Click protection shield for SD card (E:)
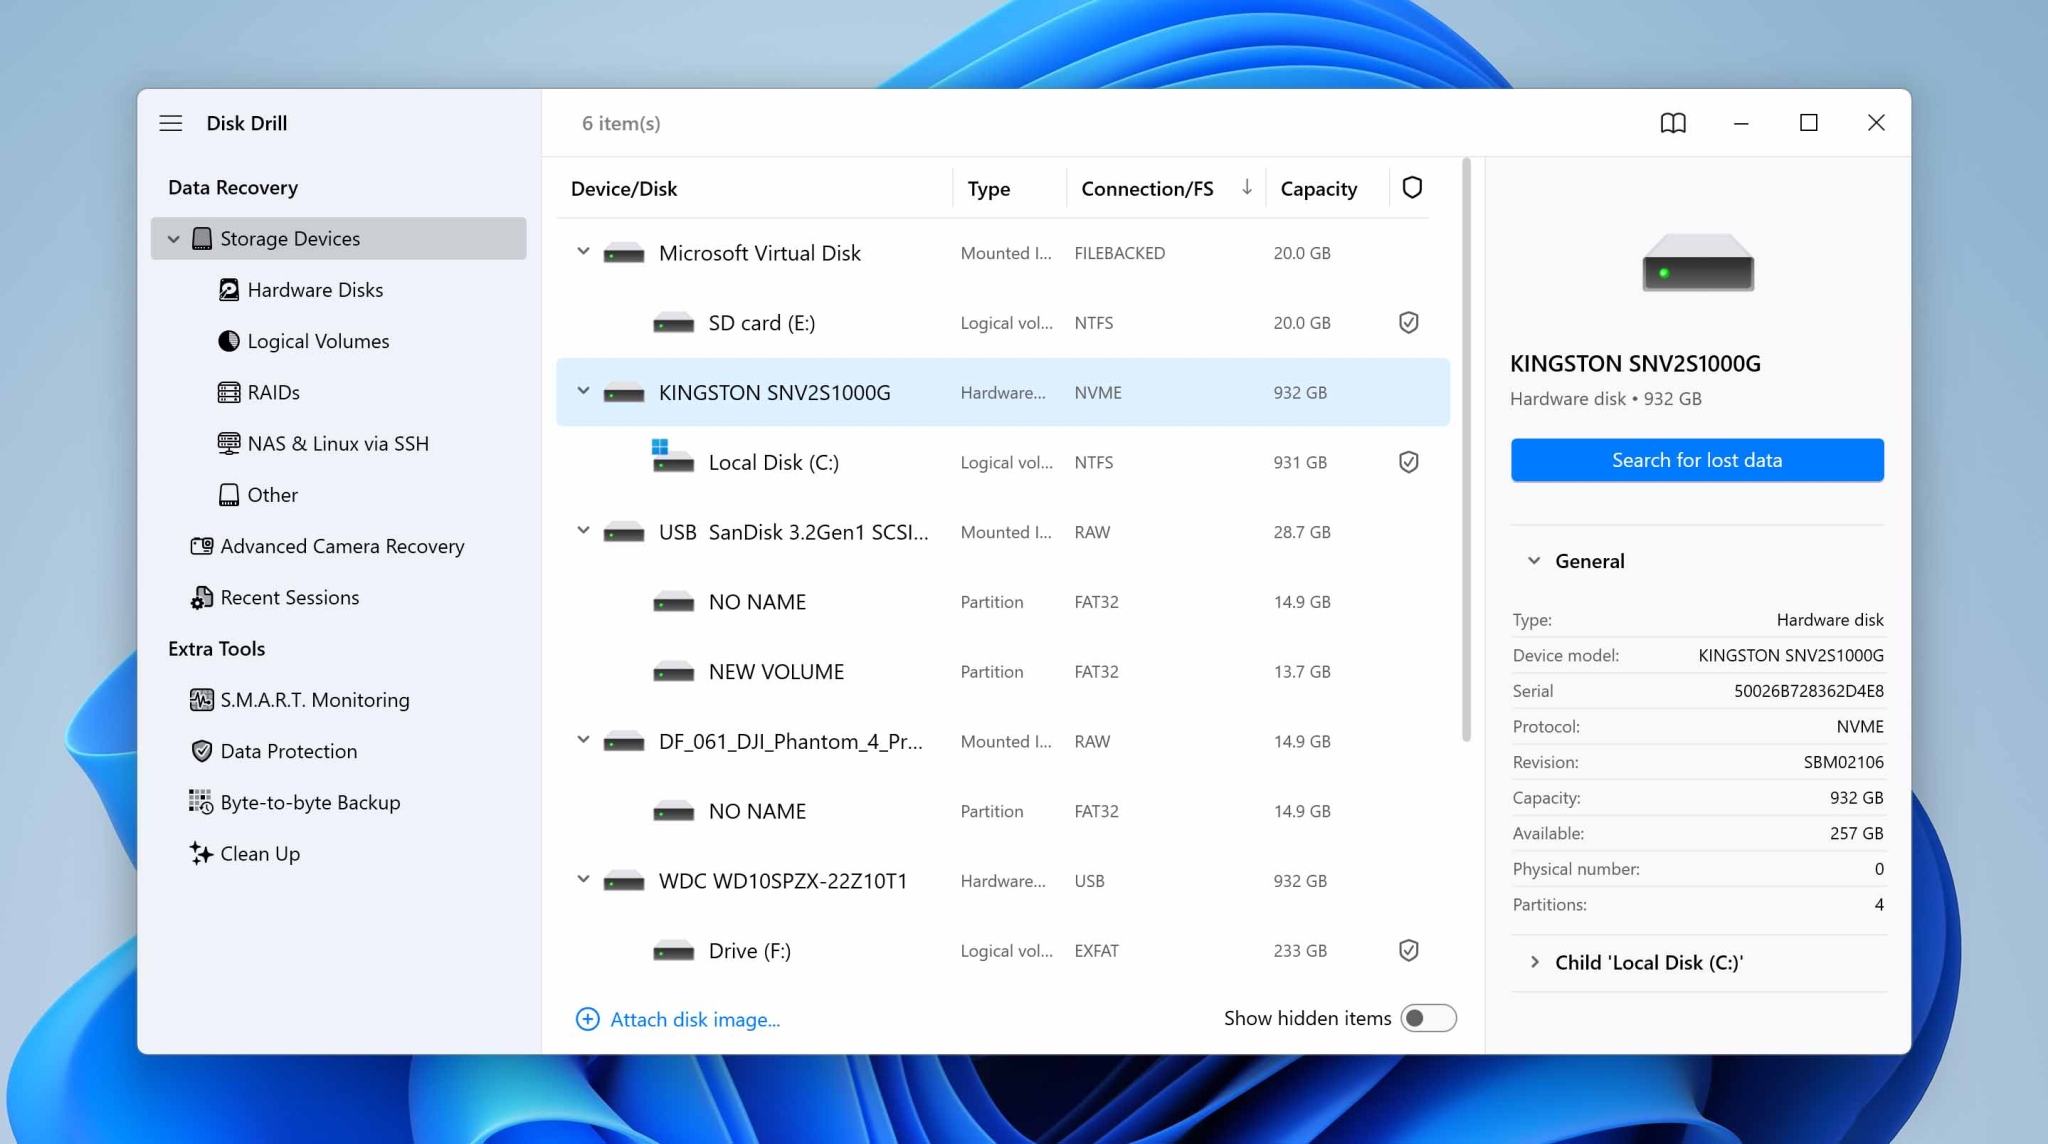2048x1144 pixels. [1408, 323]
